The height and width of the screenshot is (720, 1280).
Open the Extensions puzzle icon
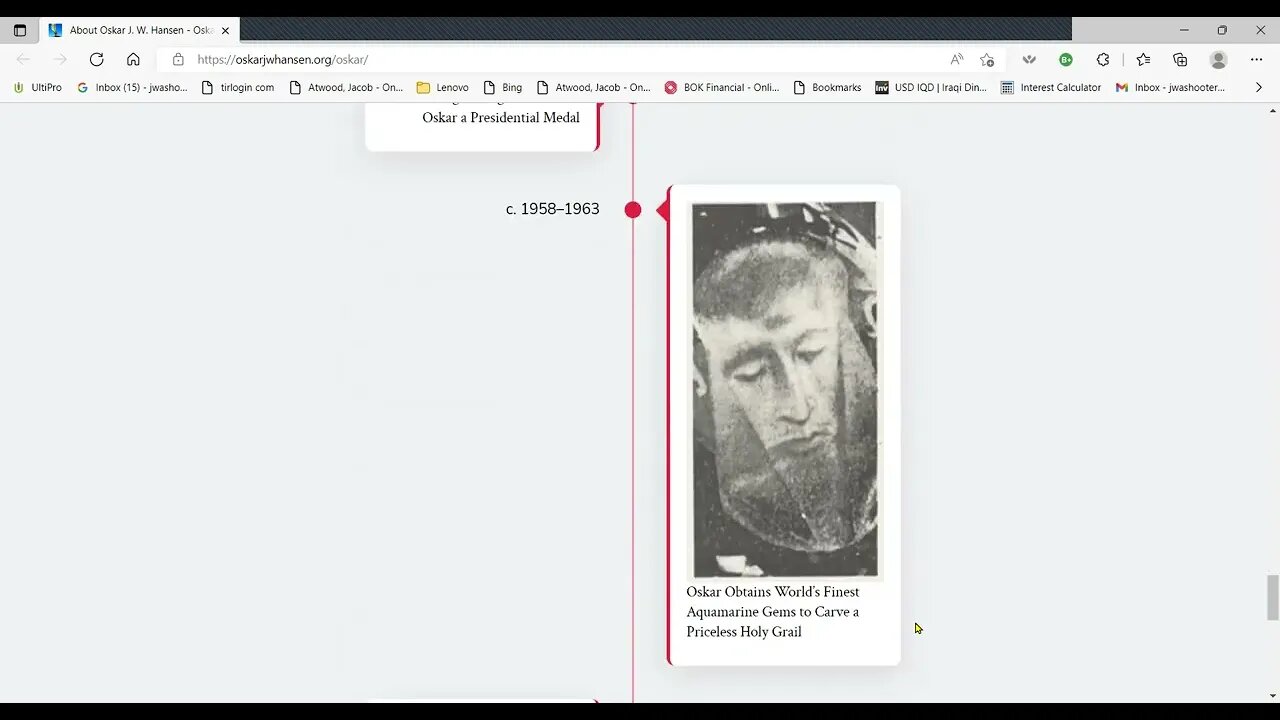pyautogui.click(x=1103, y=59)
